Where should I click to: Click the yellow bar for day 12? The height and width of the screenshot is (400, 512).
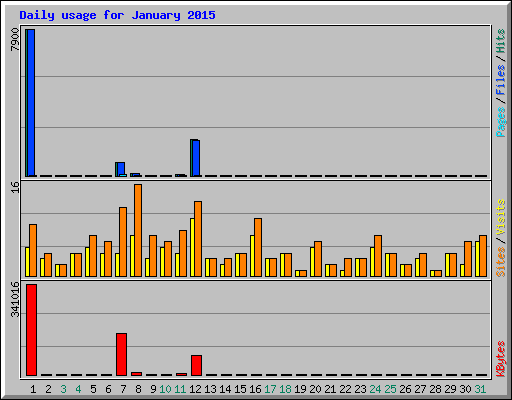[x=192, y=247]
